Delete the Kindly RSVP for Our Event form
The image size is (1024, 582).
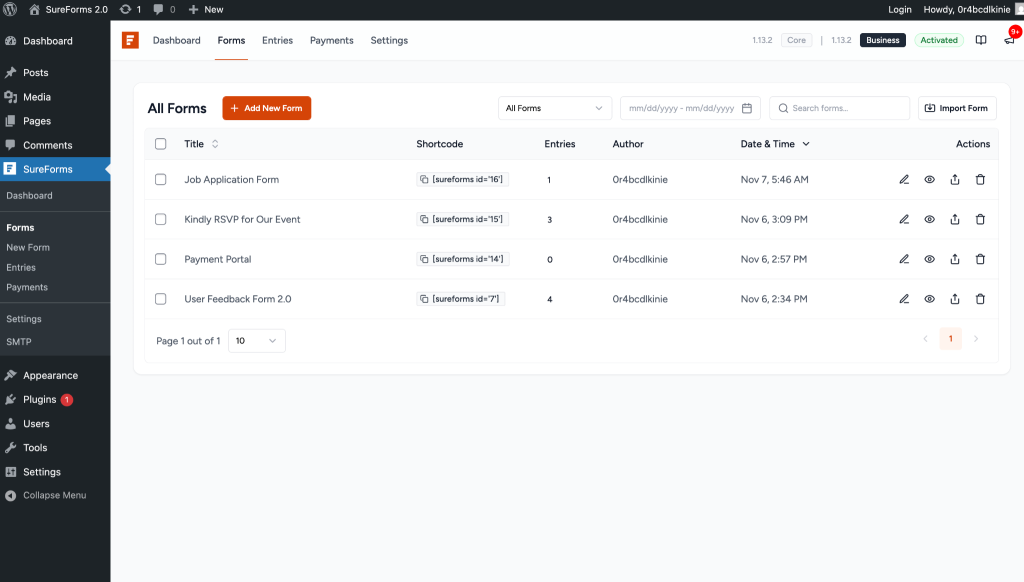coord(980,219)
